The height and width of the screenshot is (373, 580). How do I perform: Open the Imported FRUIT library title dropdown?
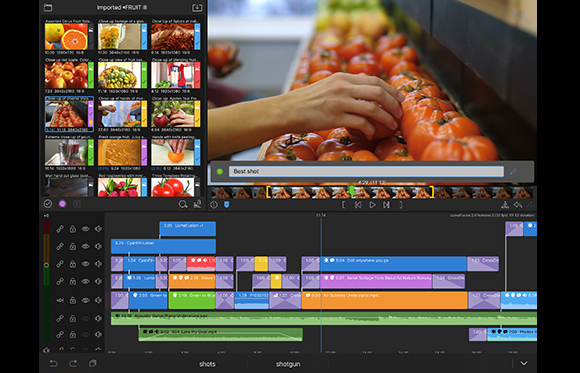tap(122, 7)
